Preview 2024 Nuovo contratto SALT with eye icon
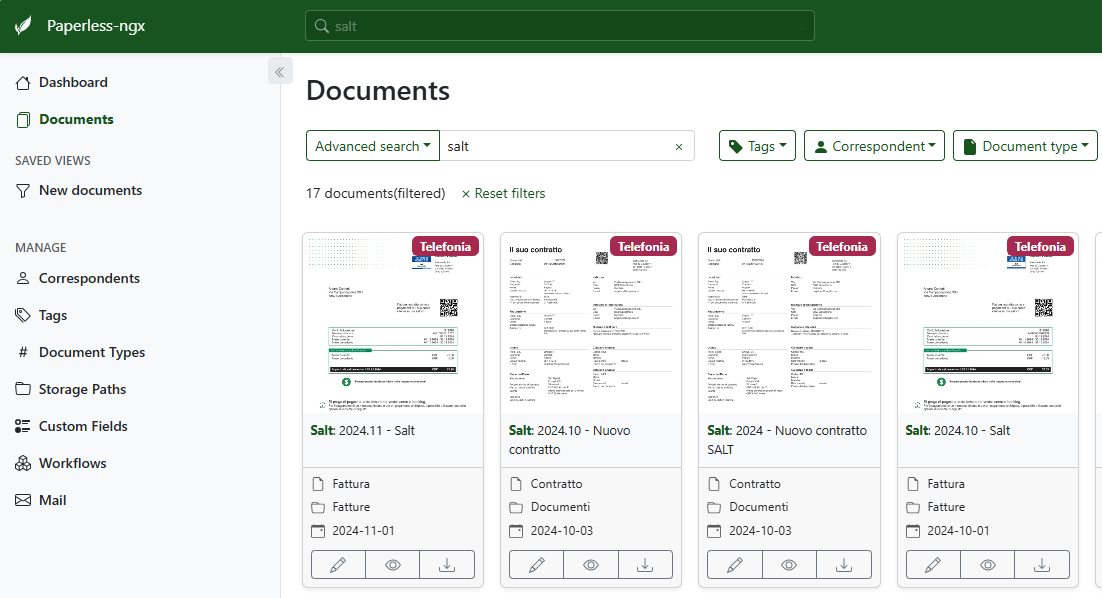Image resolution: width=1102 pixels, height=598 pixels. click(x=789, y=565)
